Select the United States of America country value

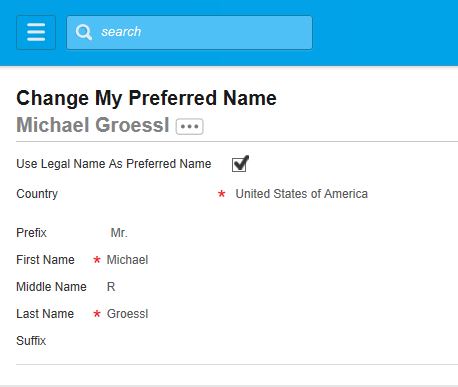(302, 194)
